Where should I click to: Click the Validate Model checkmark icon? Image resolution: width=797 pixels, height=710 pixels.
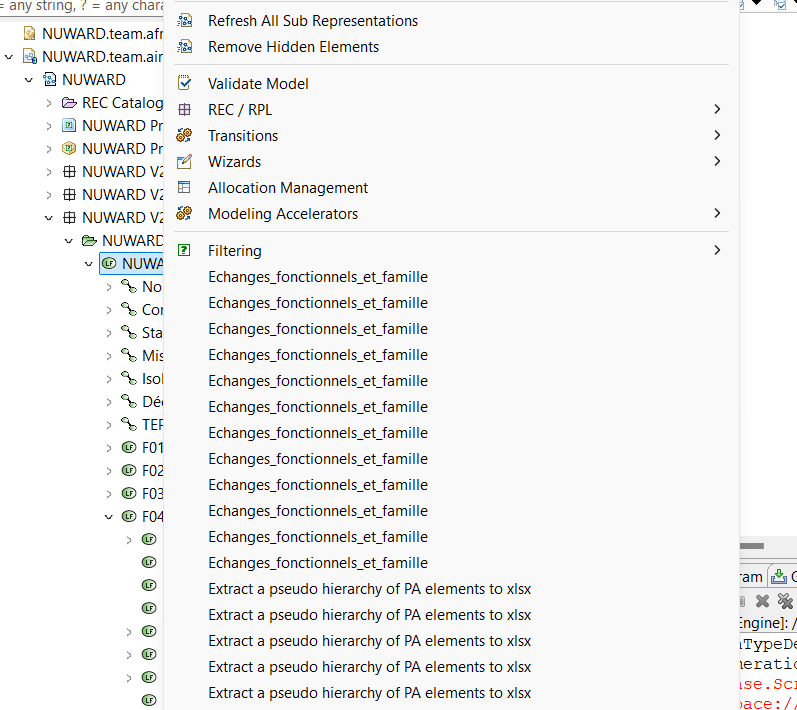point(184,84)
